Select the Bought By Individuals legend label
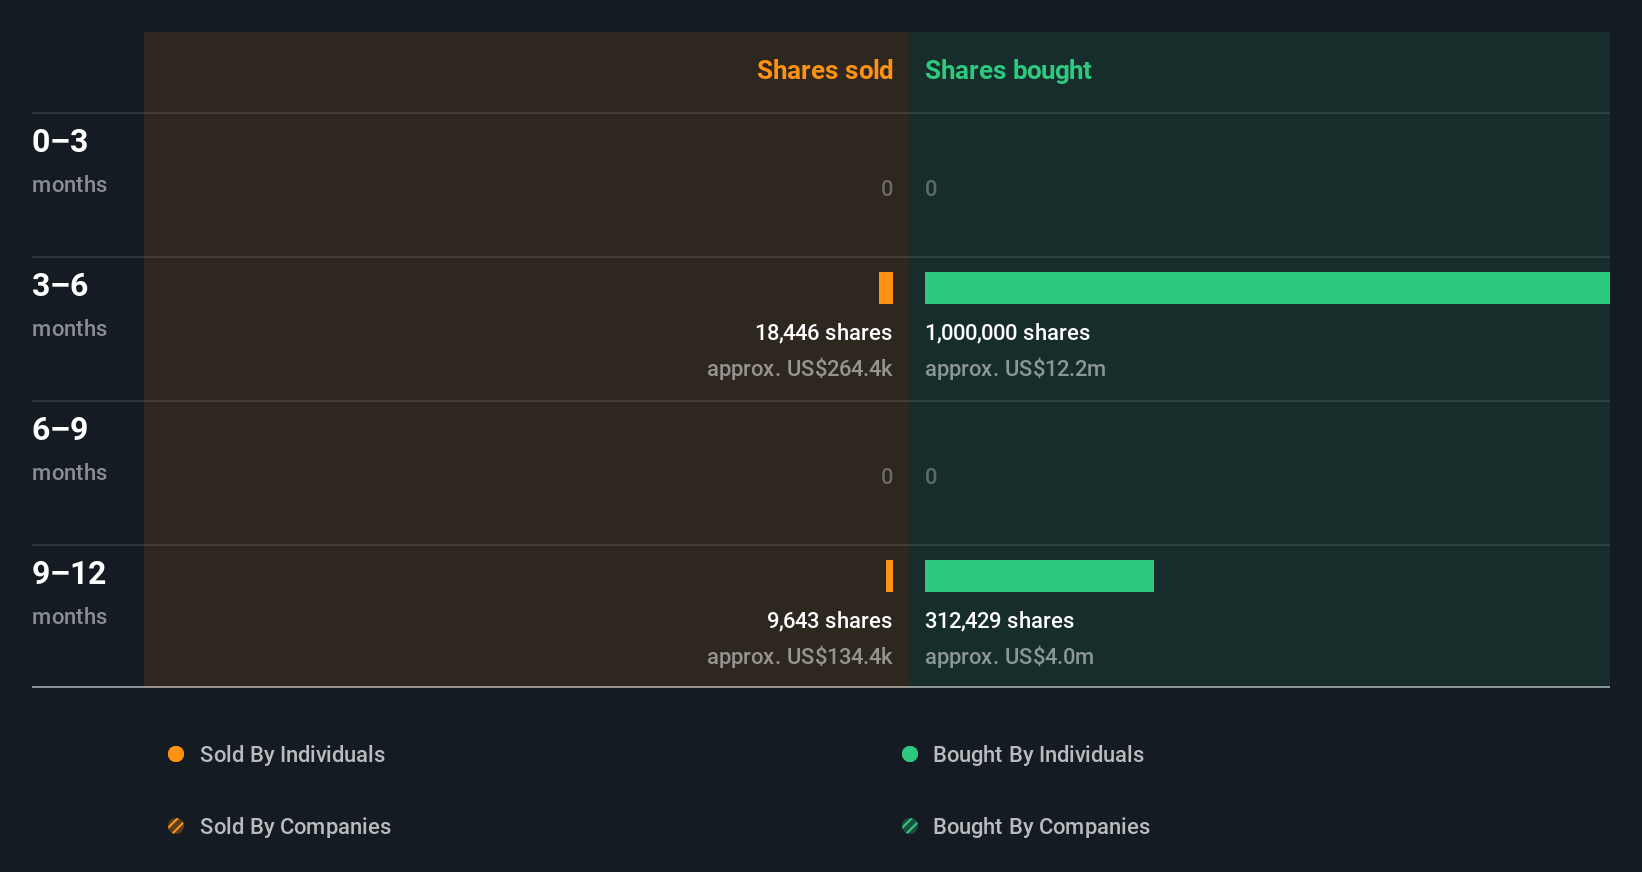Screen dimensions: 1642x872 click(x=1038, y=754)
